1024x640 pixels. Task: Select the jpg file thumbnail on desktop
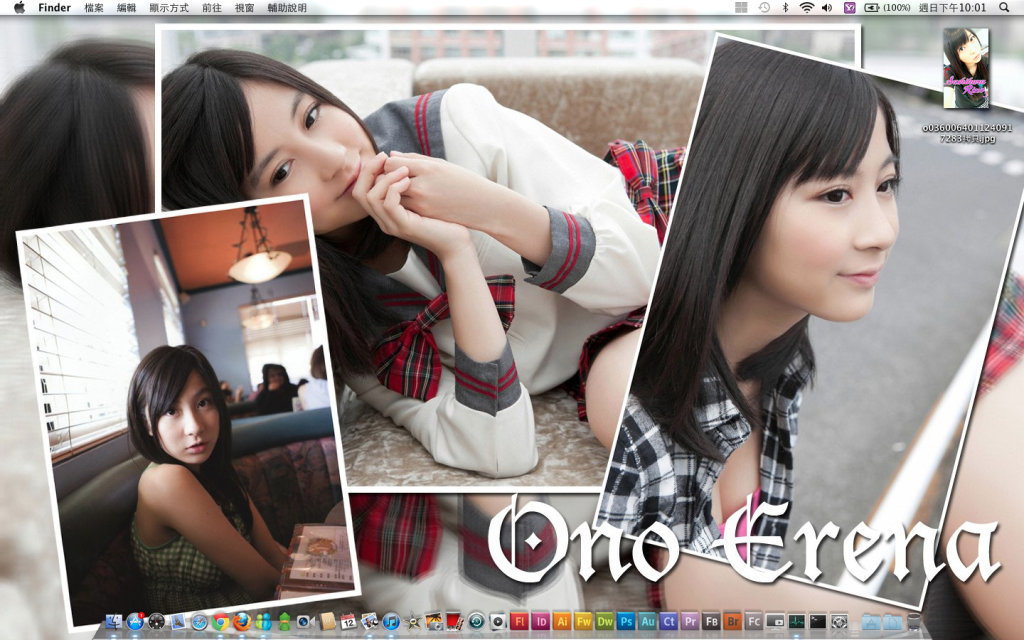click(x=966, y=68)
